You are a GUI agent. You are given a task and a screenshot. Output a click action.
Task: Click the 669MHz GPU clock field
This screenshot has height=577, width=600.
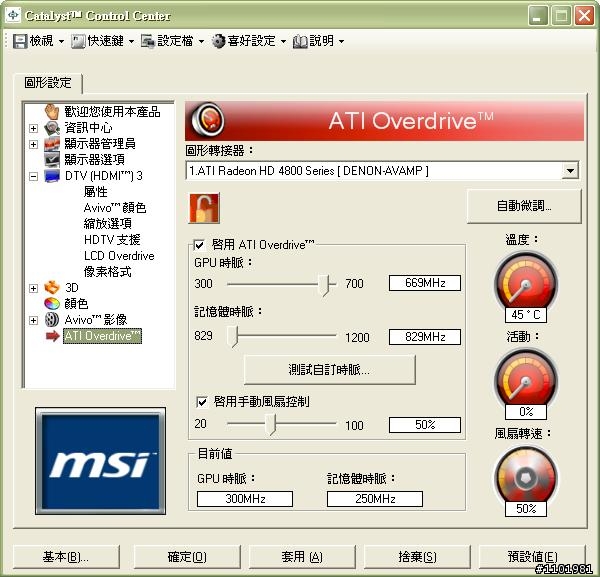pos(425,283)
